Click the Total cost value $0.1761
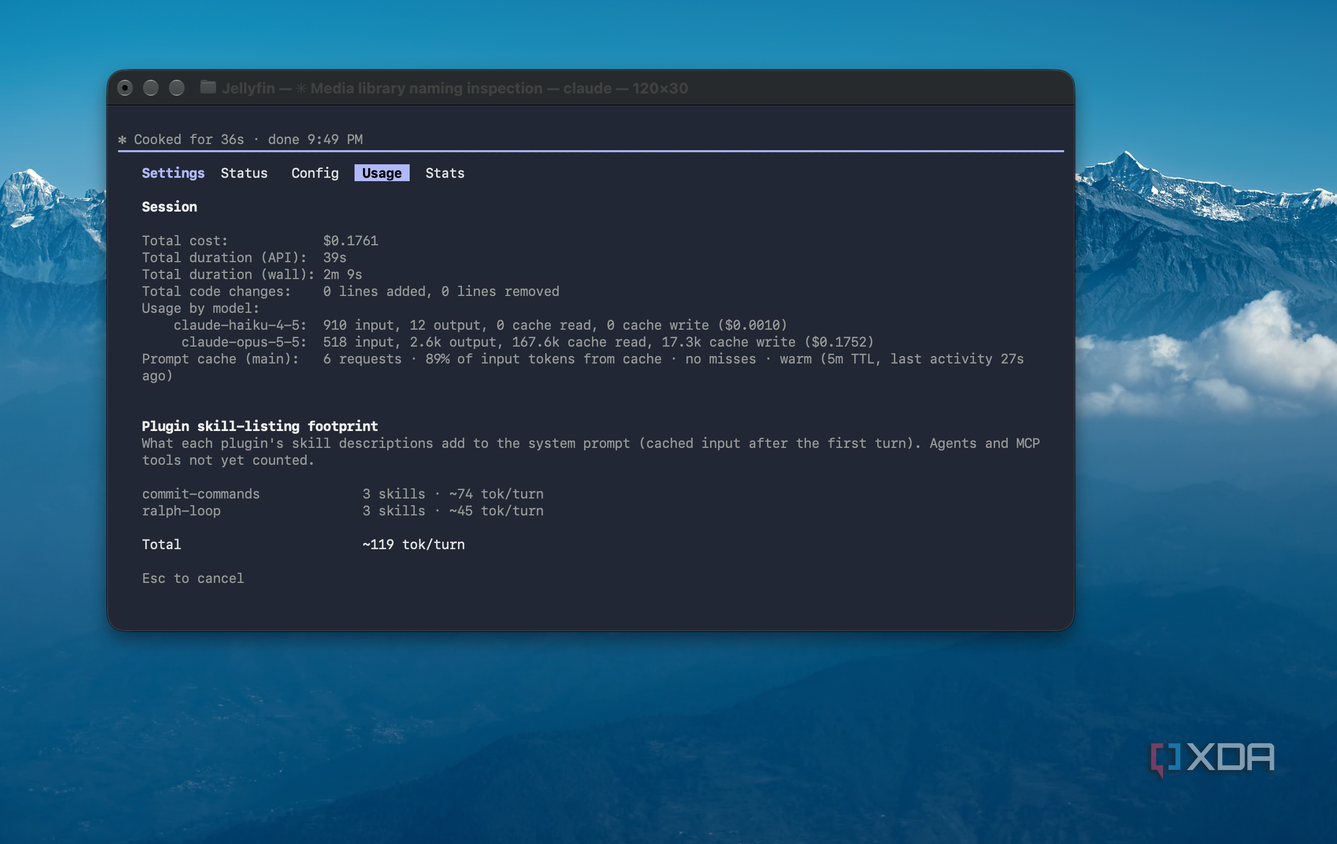The image size is (1337, 844). pyautogui.click(x=350, y=241)
